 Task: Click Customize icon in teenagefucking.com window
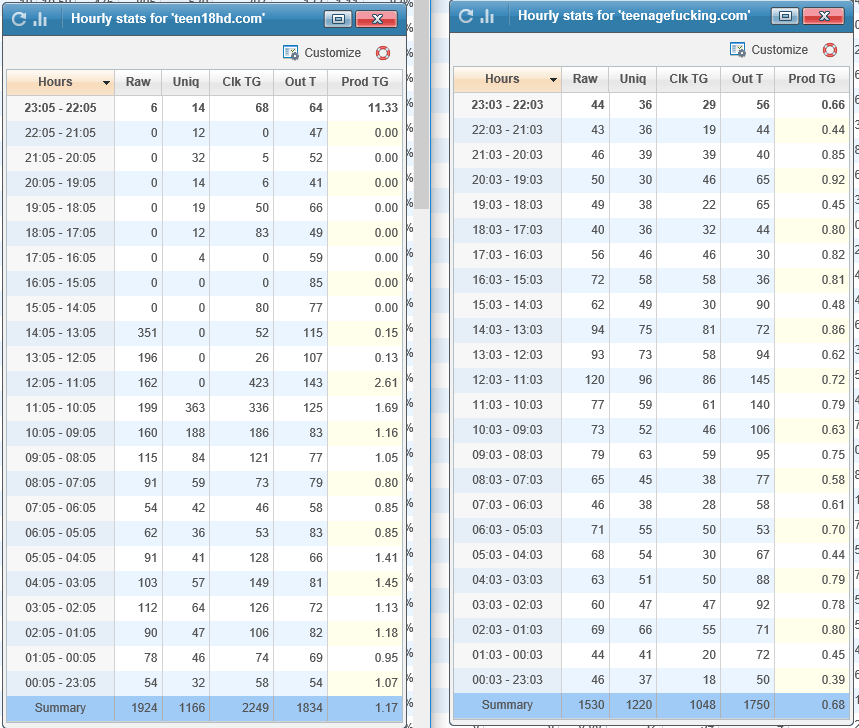737,50
